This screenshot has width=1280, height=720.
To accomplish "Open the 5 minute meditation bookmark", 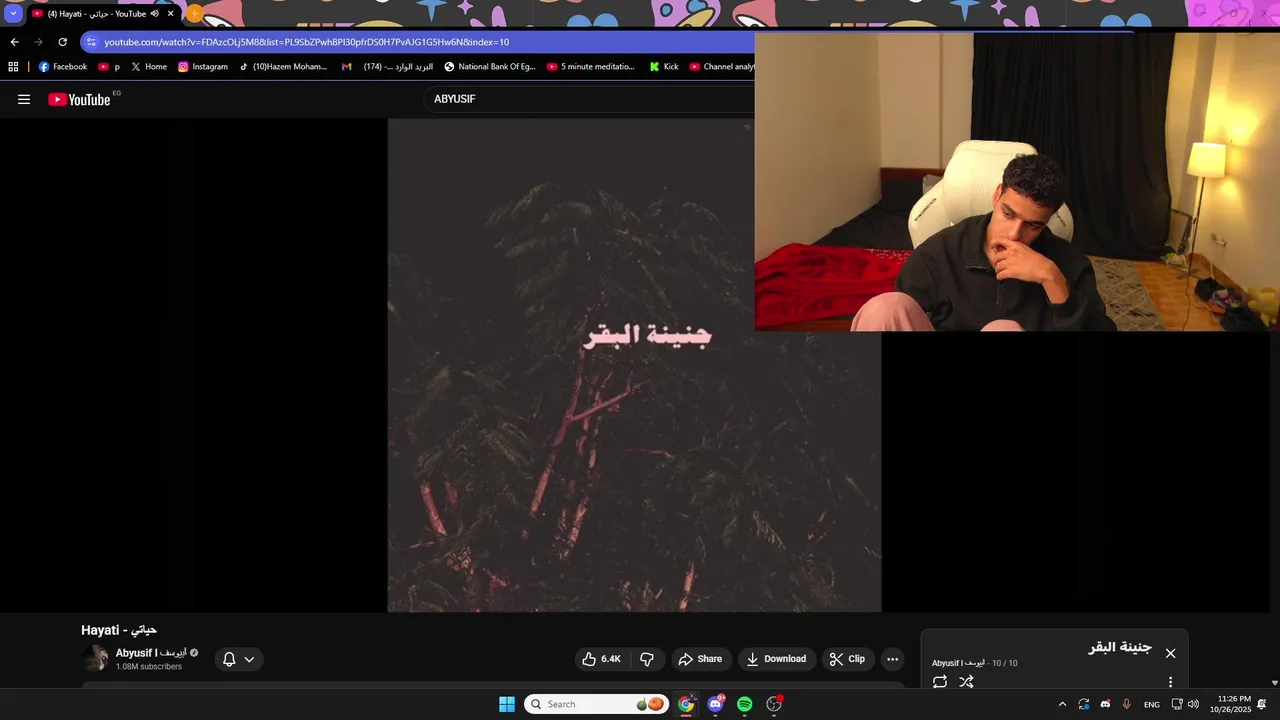I will (x=591, y=67).
